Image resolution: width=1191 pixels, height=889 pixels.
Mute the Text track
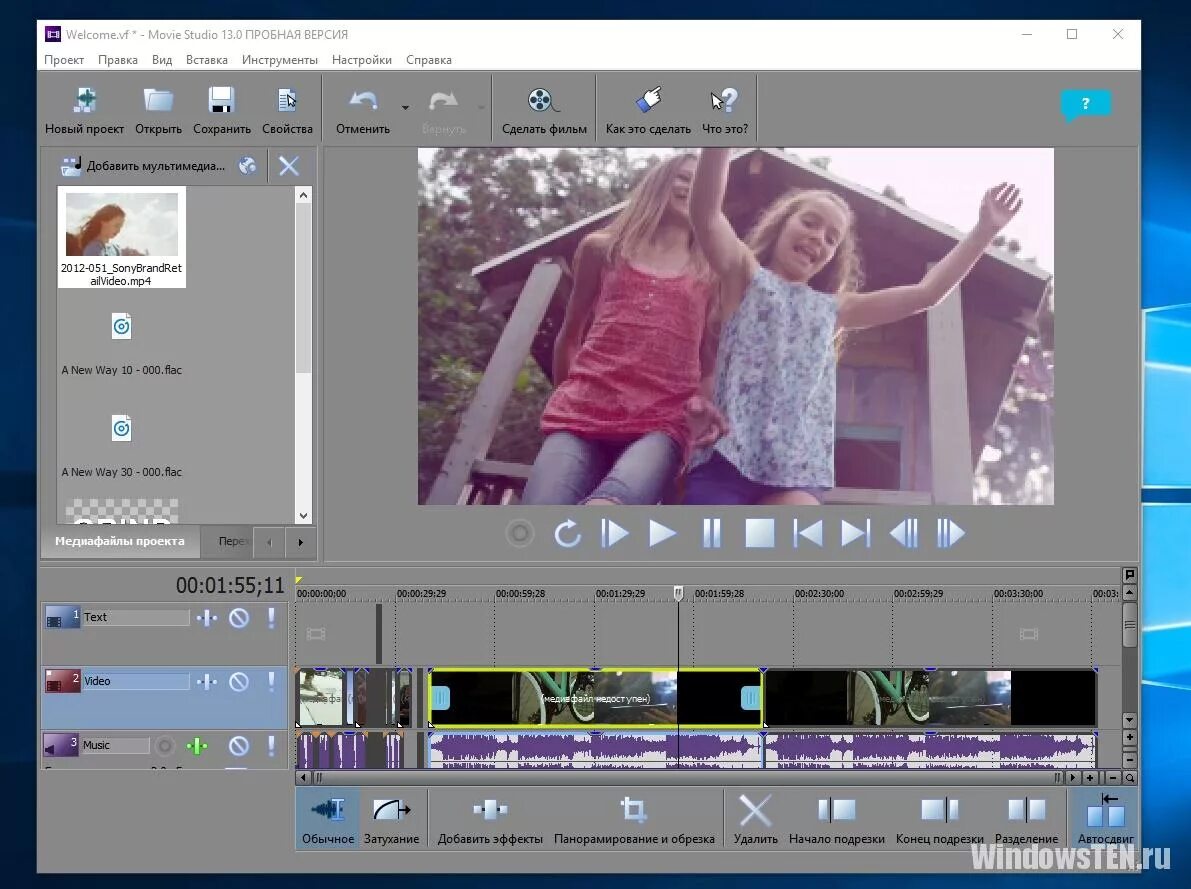coord(239,618)
